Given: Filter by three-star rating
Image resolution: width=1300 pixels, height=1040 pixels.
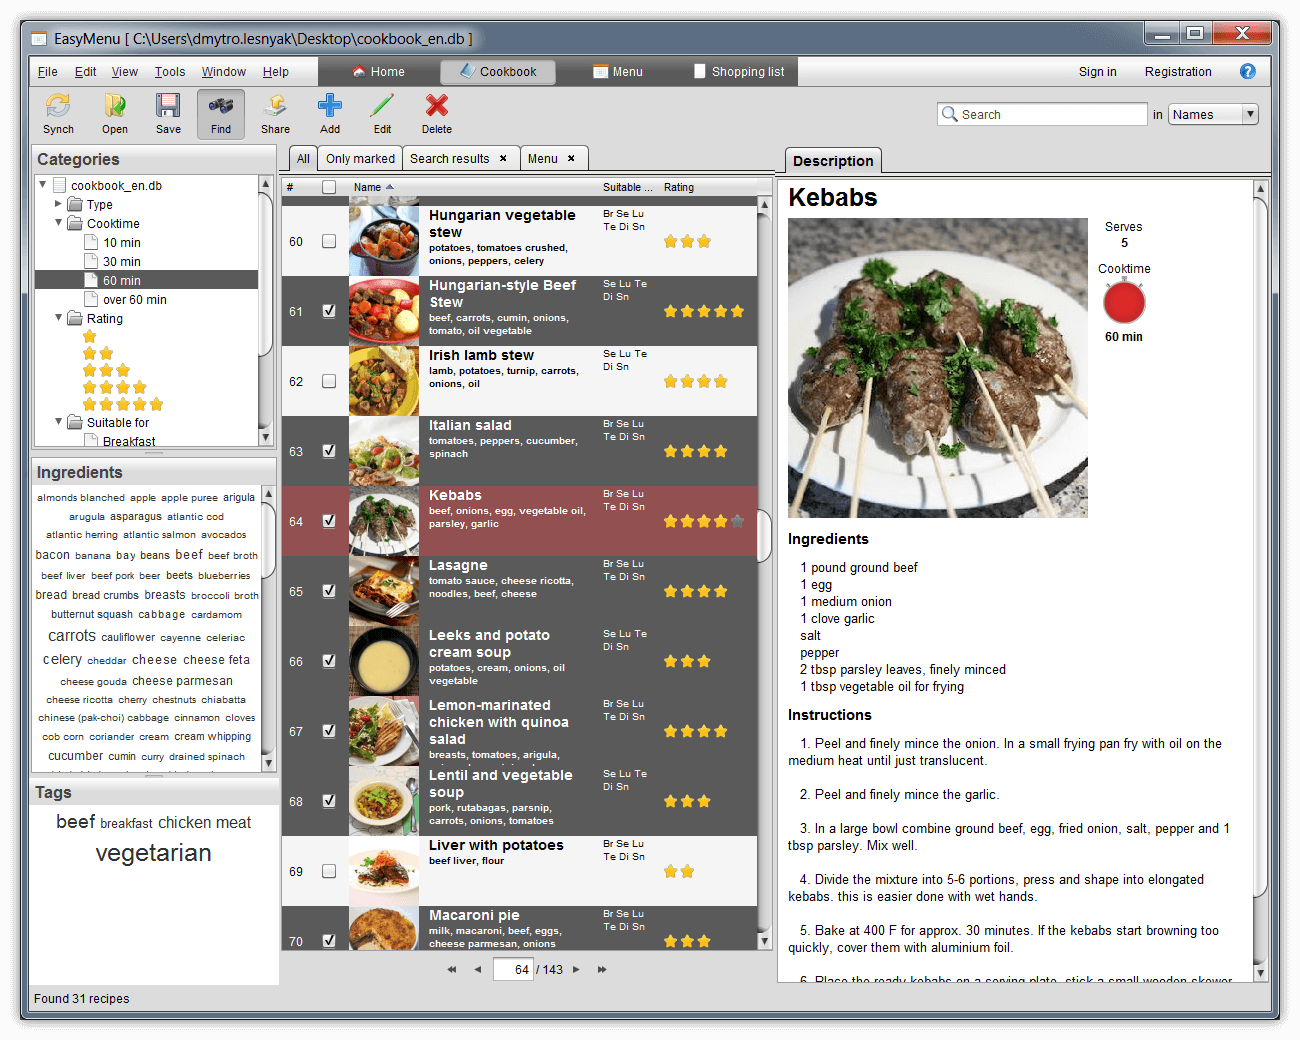Looking at the screenshot, I should 106,371.
